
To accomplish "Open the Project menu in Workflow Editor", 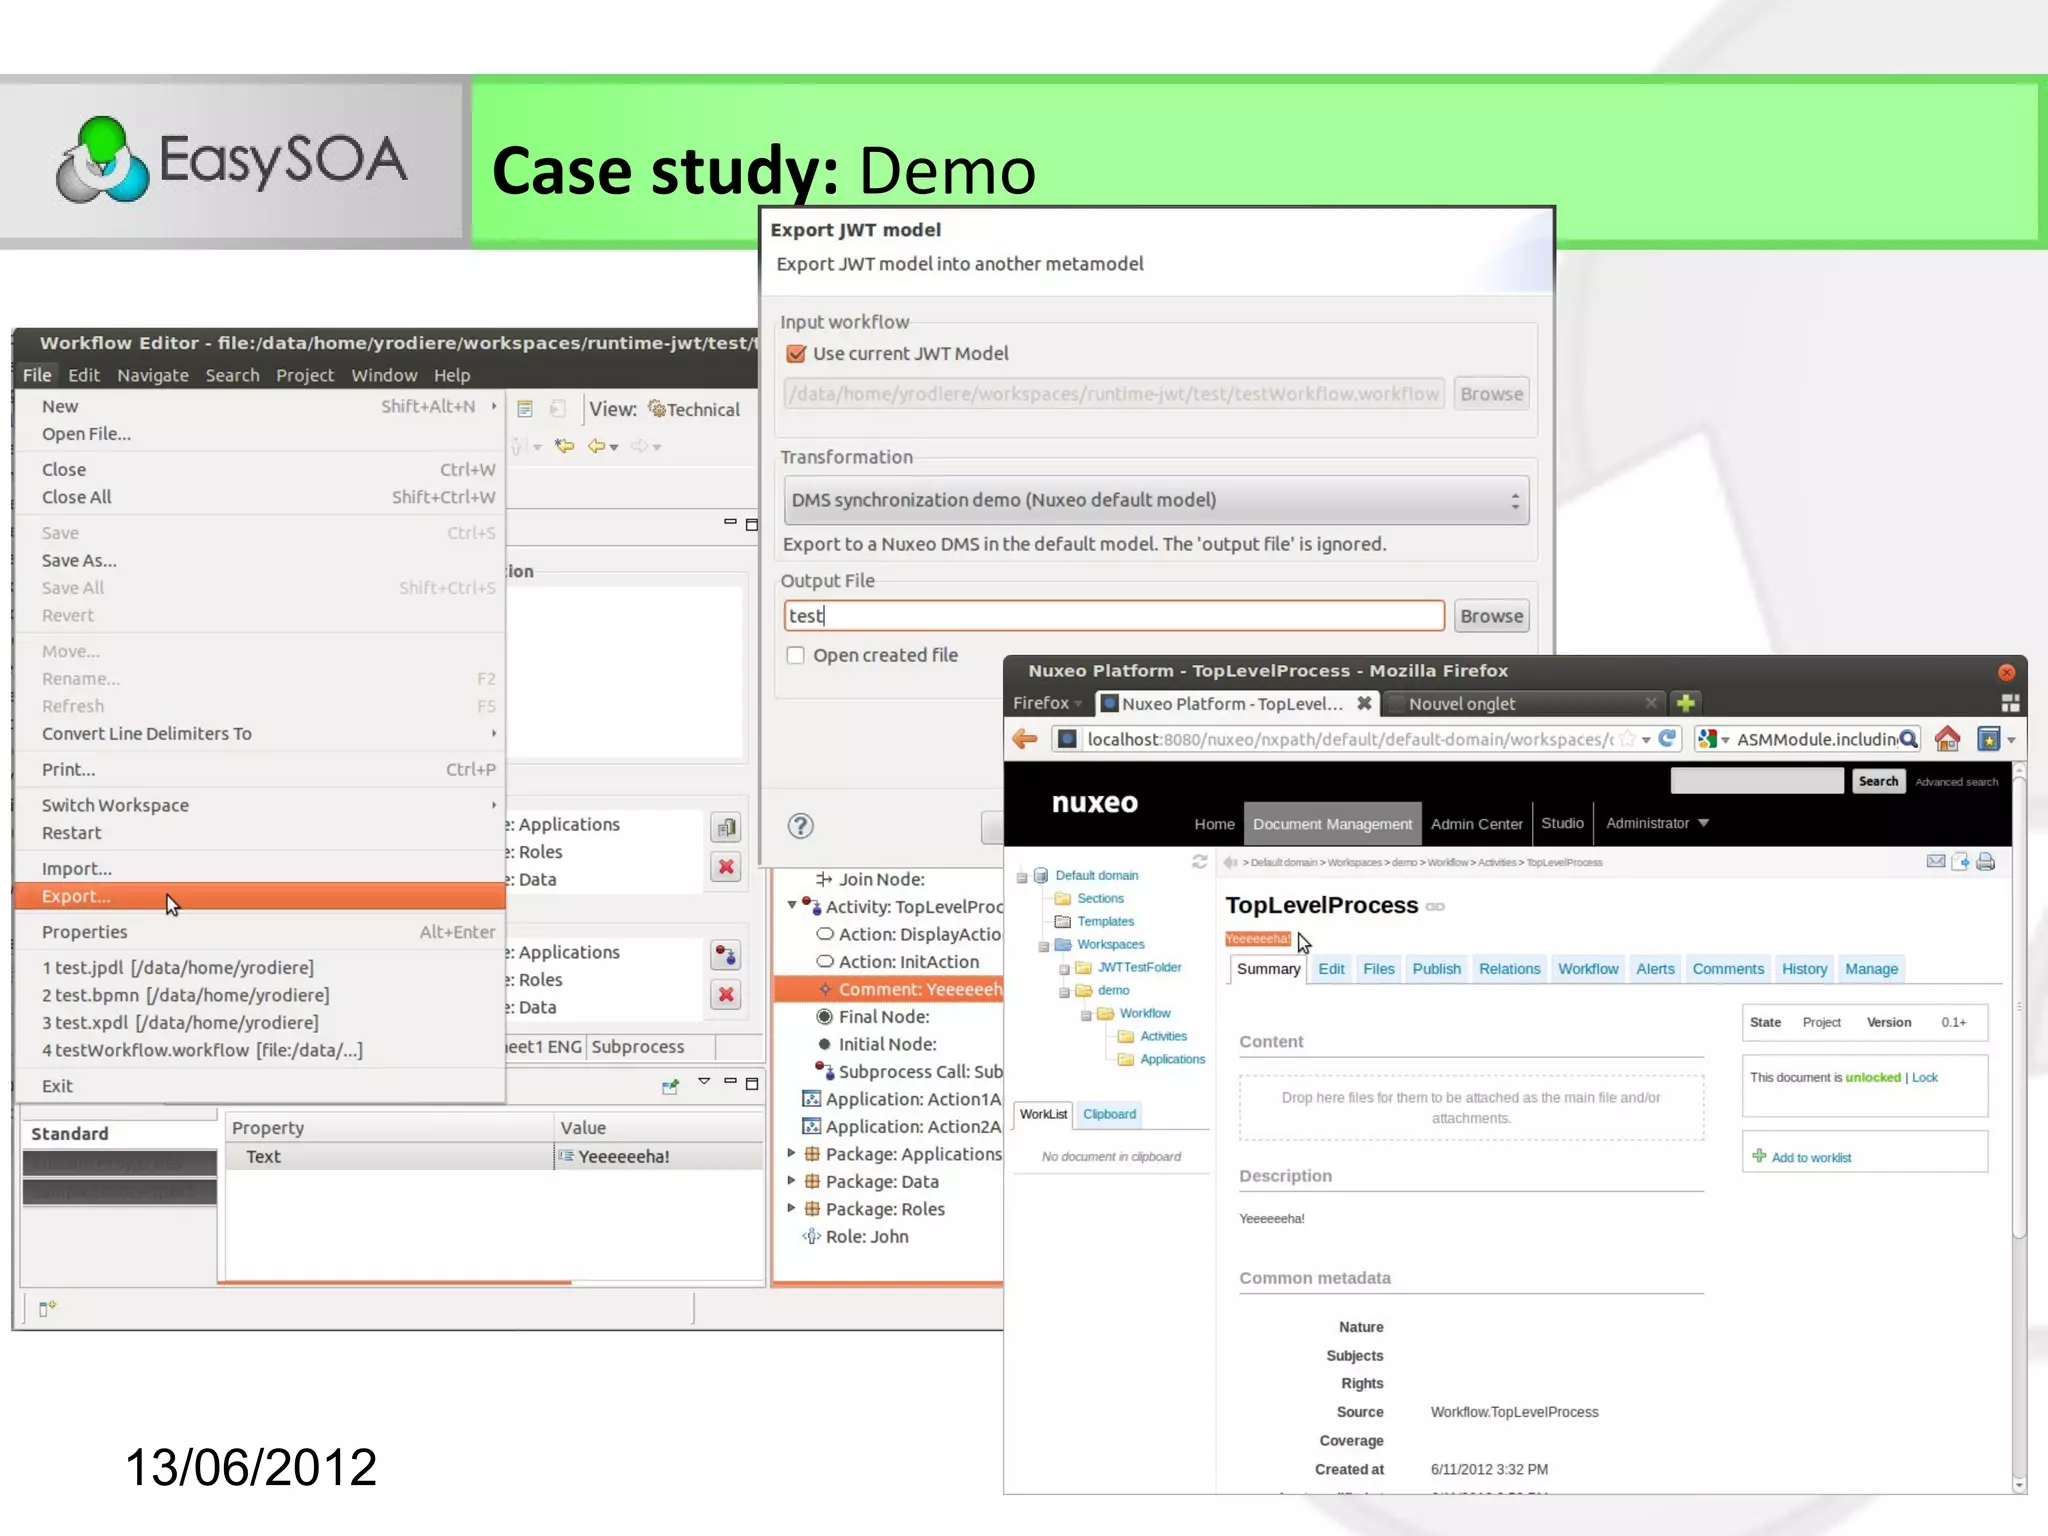I will 305,375.
